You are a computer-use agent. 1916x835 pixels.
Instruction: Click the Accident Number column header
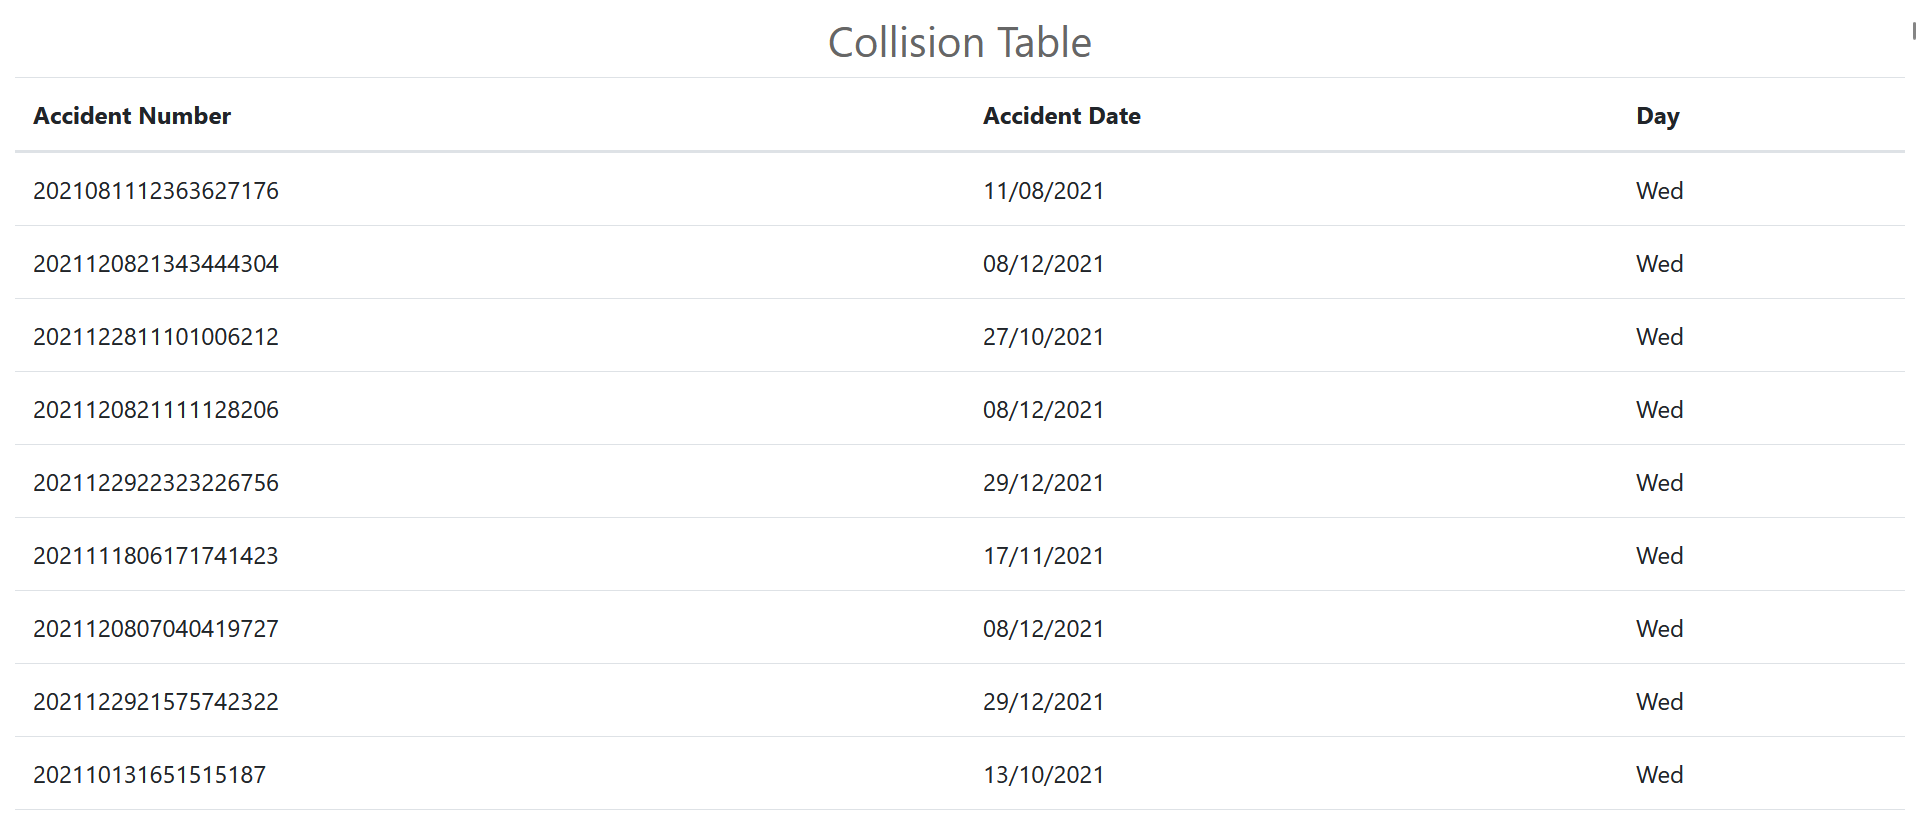click(132, 116)
